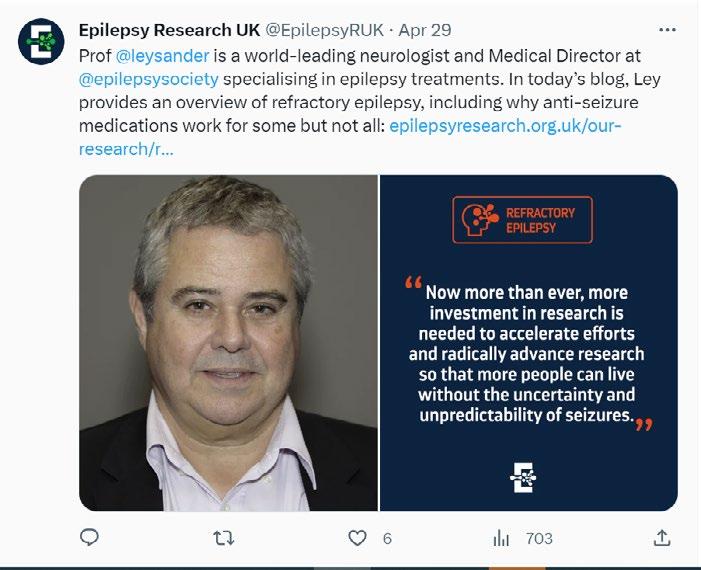
Task: Open the @epilepsysociety profile mention
Action: point(142,78)
